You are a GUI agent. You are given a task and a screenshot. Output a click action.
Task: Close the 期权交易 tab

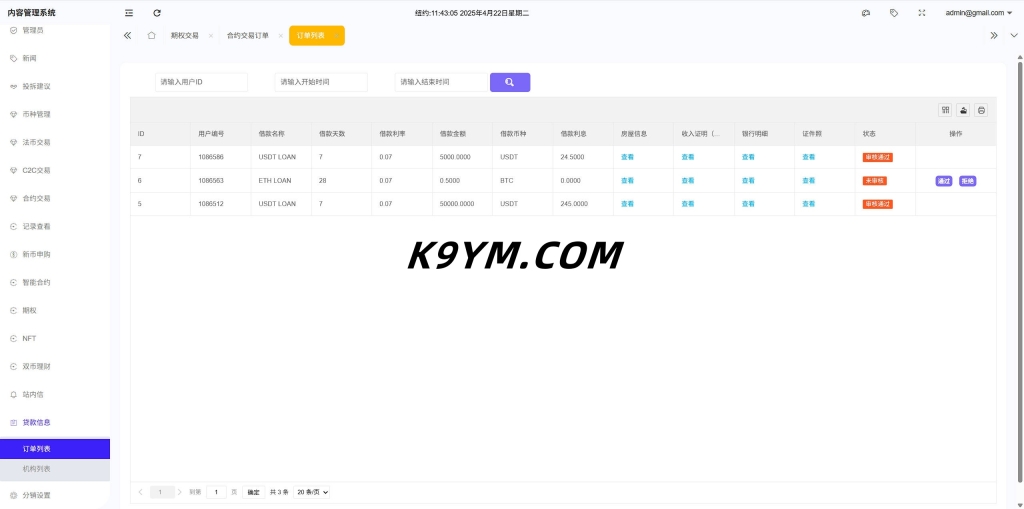pos(210,35)
